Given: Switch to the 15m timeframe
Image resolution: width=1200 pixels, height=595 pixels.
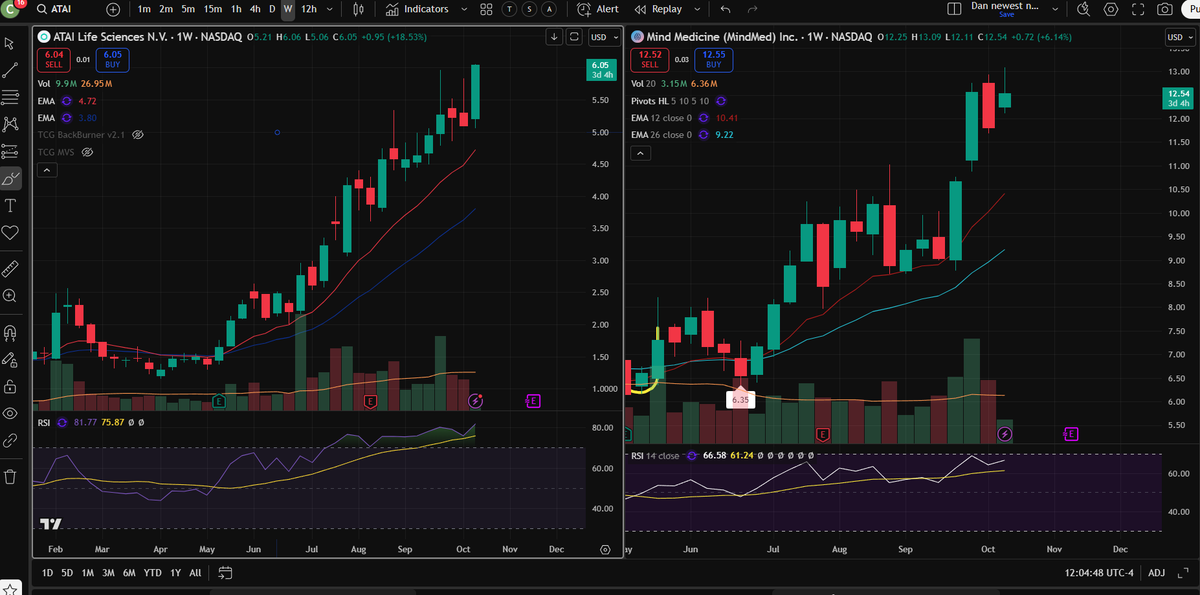Looking at the screenshot, I should click(x=212, y=9).
